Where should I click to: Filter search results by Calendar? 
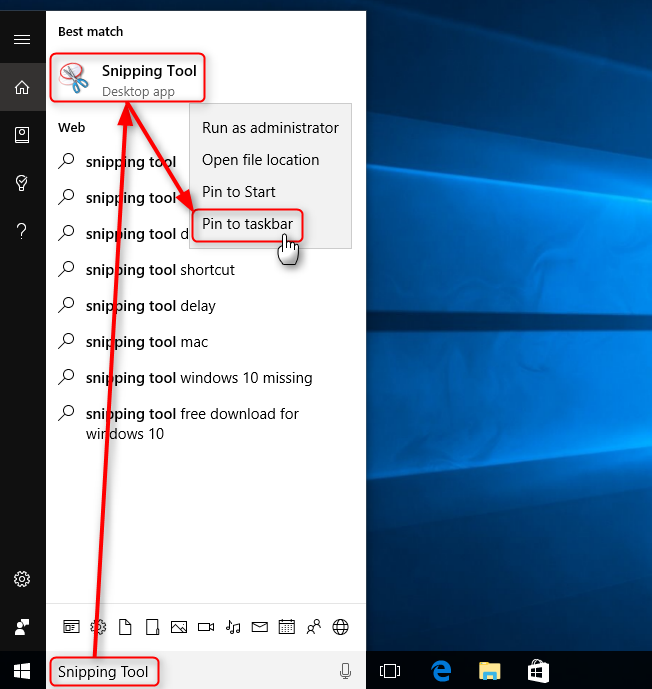tap(286, 627)
